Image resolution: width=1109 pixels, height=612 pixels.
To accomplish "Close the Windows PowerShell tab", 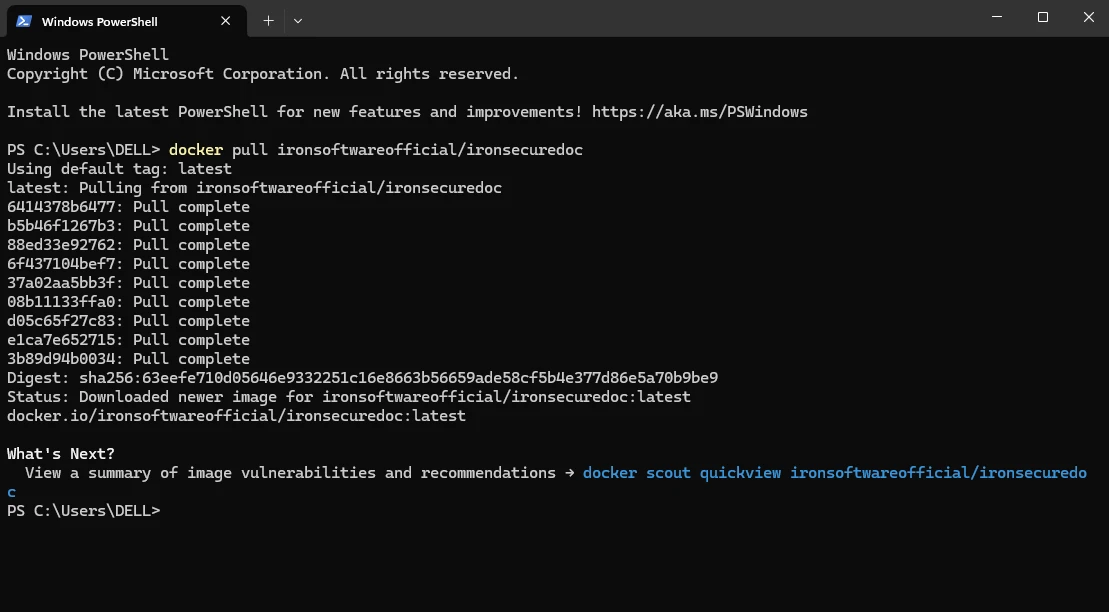I will pos(226,20).
